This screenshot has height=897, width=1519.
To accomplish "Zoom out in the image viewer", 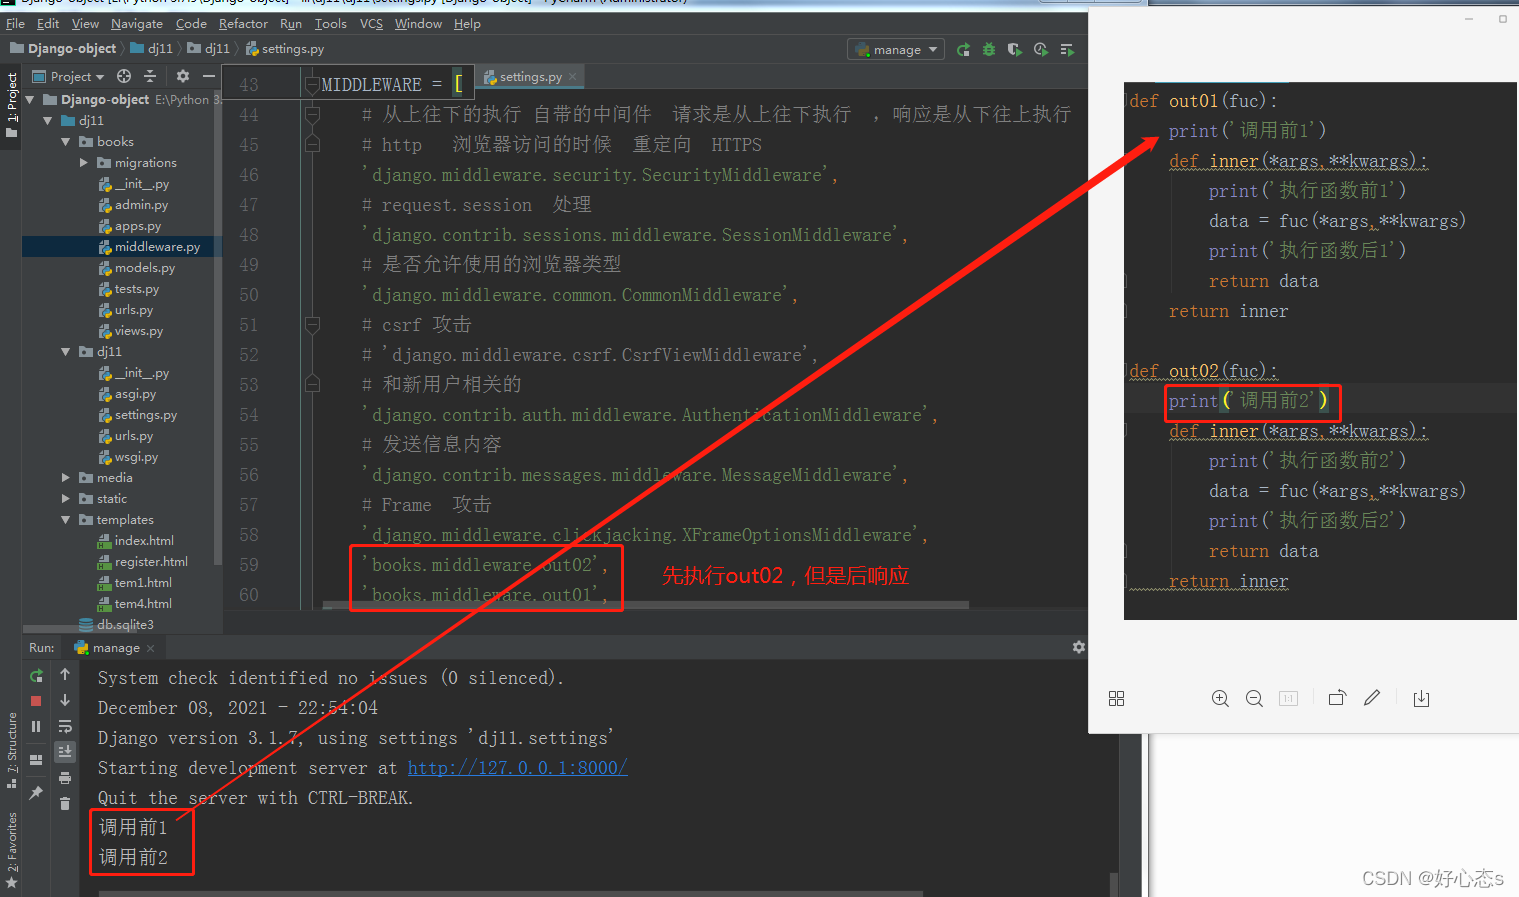I will (1254, 698).
